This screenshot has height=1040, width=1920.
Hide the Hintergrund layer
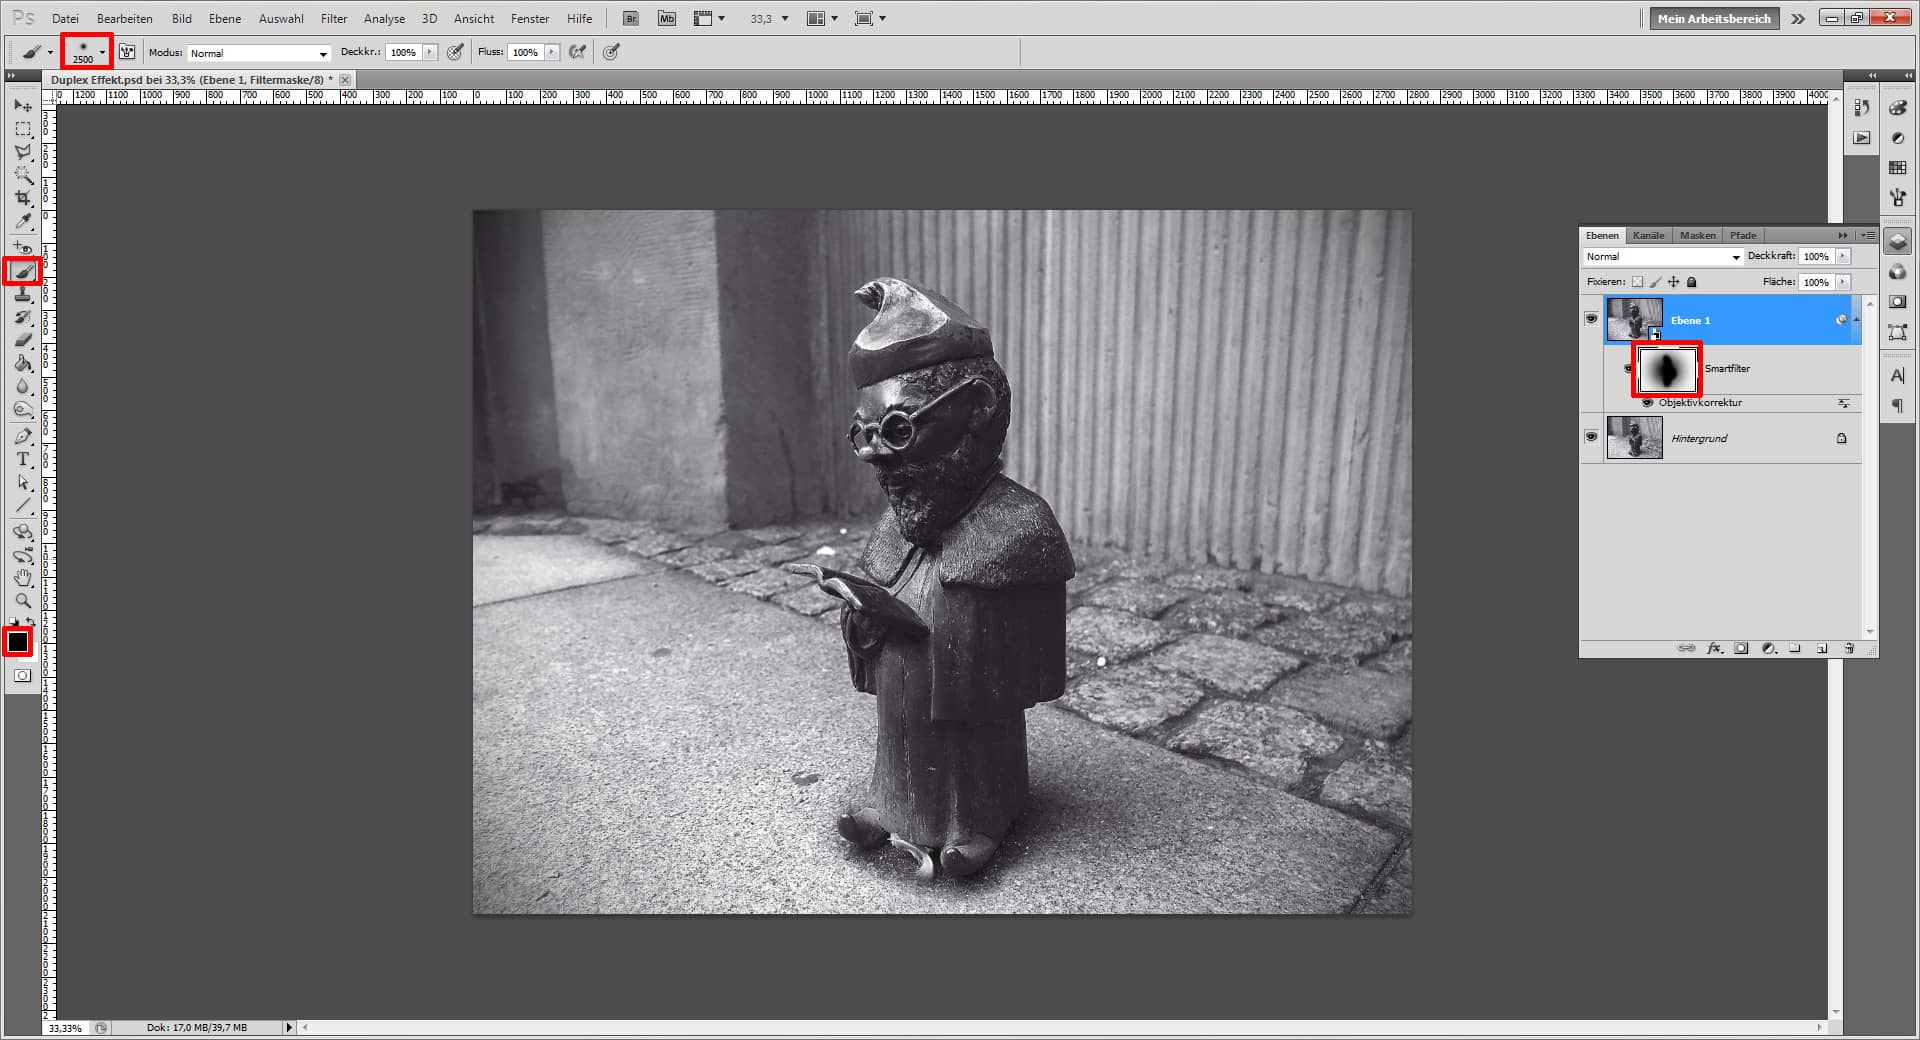1593,437
